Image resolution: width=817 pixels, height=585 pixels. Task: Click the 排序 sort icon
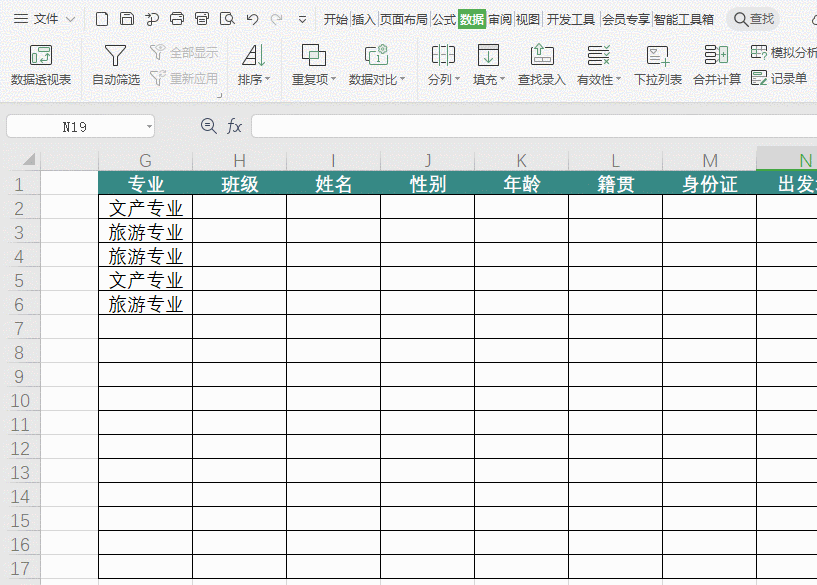tap(254, 55)
